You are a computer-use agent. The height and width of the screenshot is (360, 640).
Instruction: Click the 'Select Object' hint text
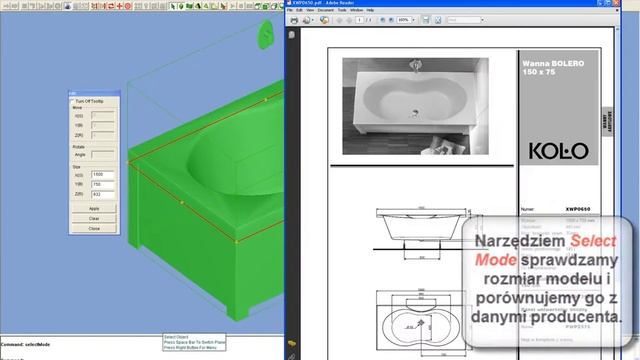click(x=176, y=337)
